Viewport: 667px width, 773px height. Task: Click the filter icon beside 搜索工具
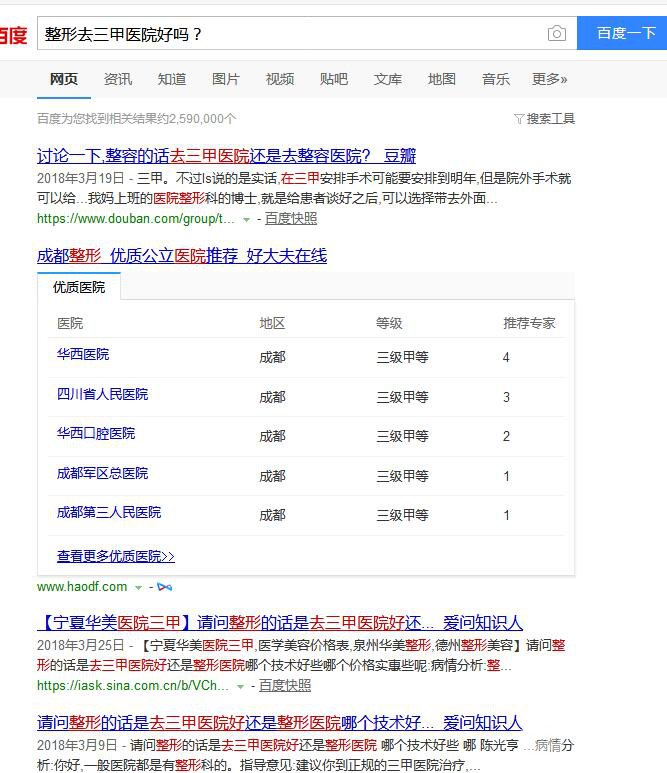519,119
